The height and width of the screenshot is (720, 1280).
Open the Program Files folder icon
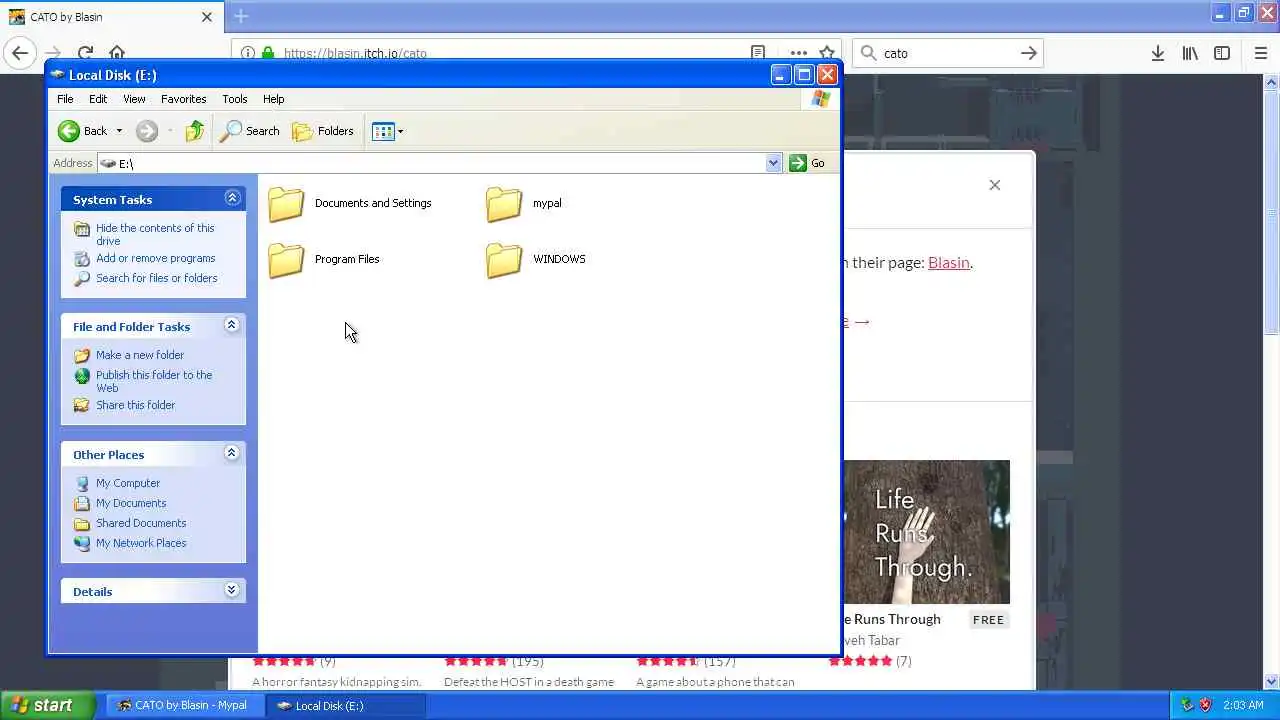point(286,260)
